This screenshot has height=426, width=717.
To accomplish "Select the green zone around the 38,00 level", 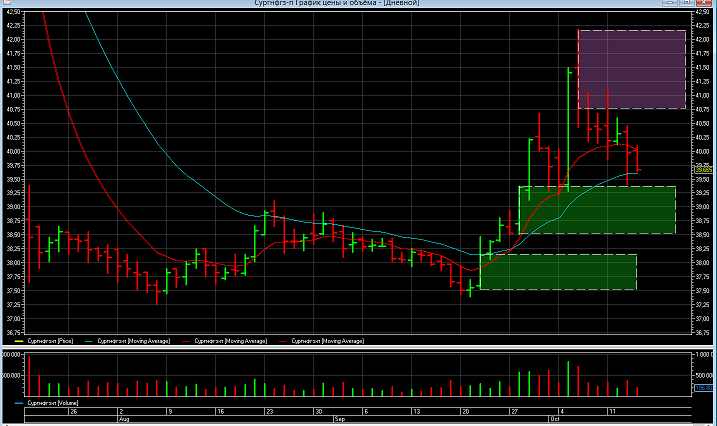I will point(558,272).
